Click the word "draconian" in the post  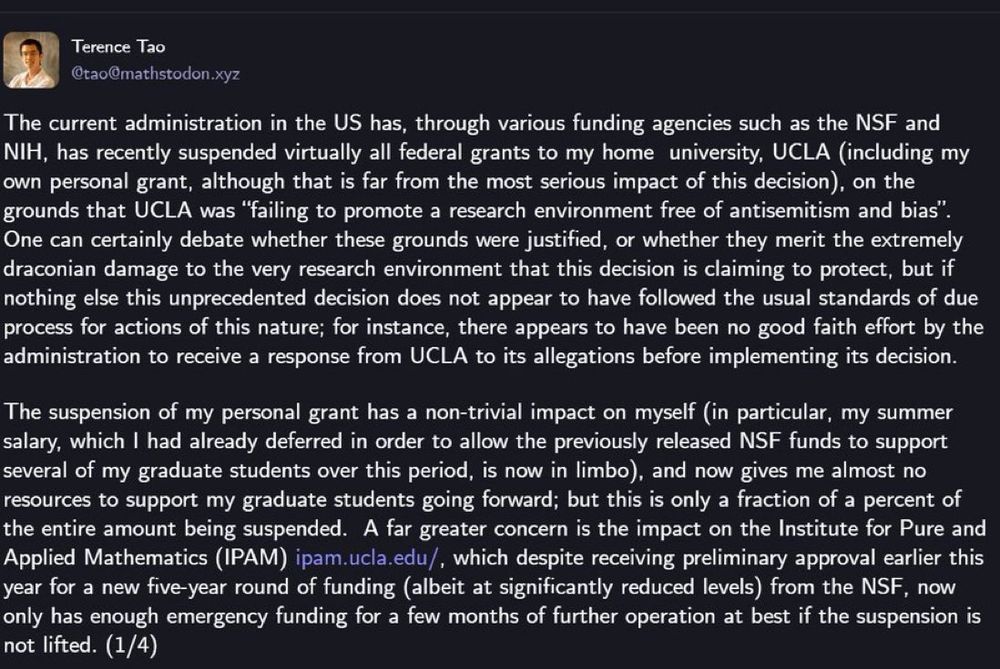(x=50, y=268)
